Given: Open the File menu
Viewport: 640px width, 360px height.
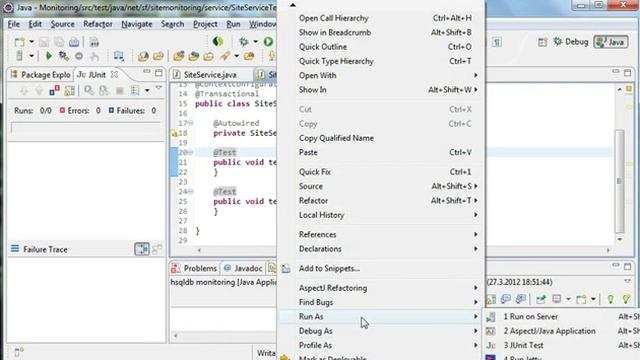Looking at the screenshot, I should pyautogui.click(x=13, y=24).
